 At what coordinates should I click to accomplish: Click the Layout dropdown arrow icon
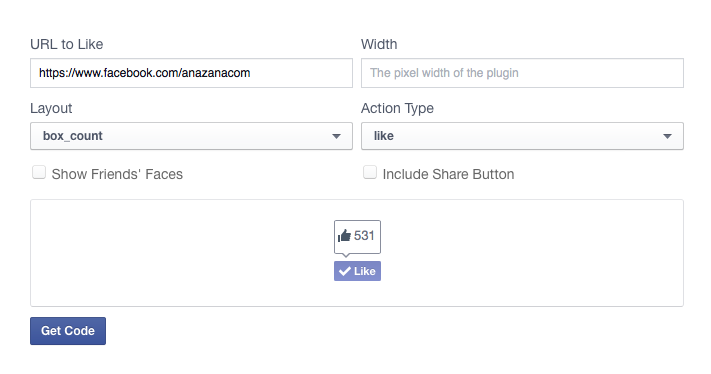click(336, 136)
